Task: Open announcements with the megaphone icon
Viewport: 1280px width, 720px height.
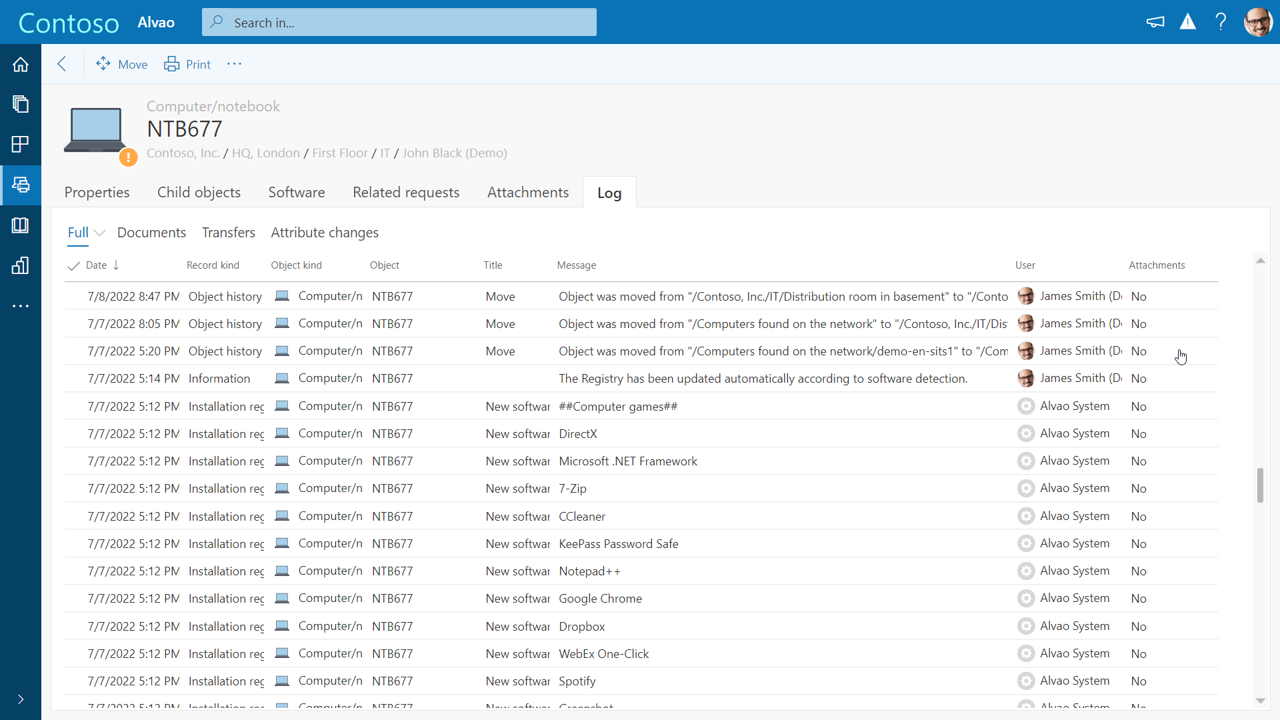Action: (1155, 20)
